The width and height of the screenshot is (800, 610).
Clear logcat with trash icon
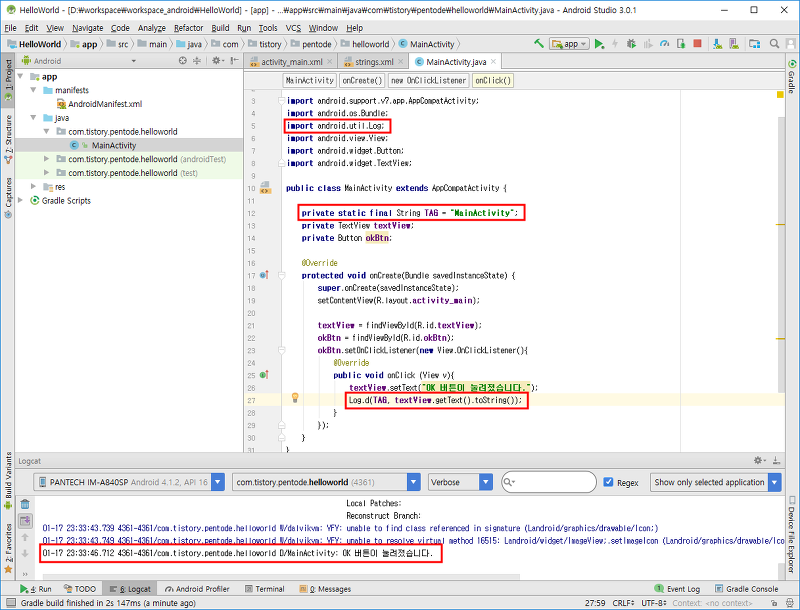(x=25, y=504)
